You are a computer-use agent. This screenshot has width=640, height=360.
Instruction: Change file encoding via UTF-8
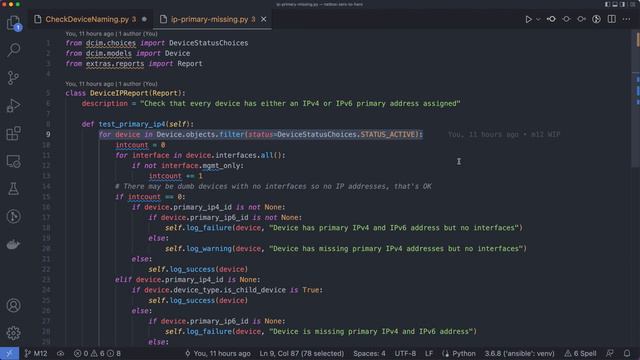point(405,353)
